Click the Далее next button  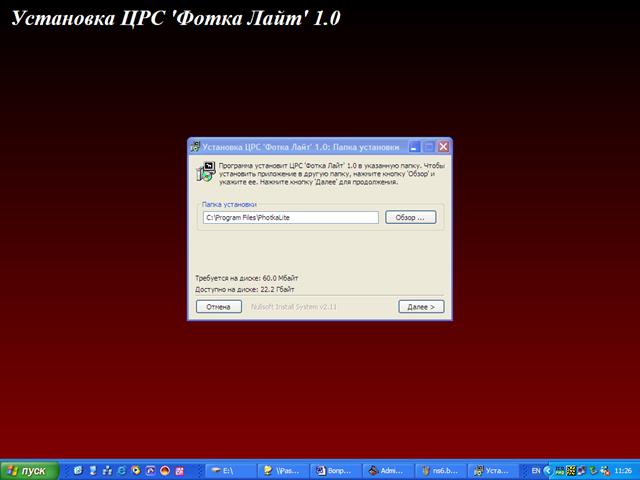pyautogui.click(x=421, y=307)
